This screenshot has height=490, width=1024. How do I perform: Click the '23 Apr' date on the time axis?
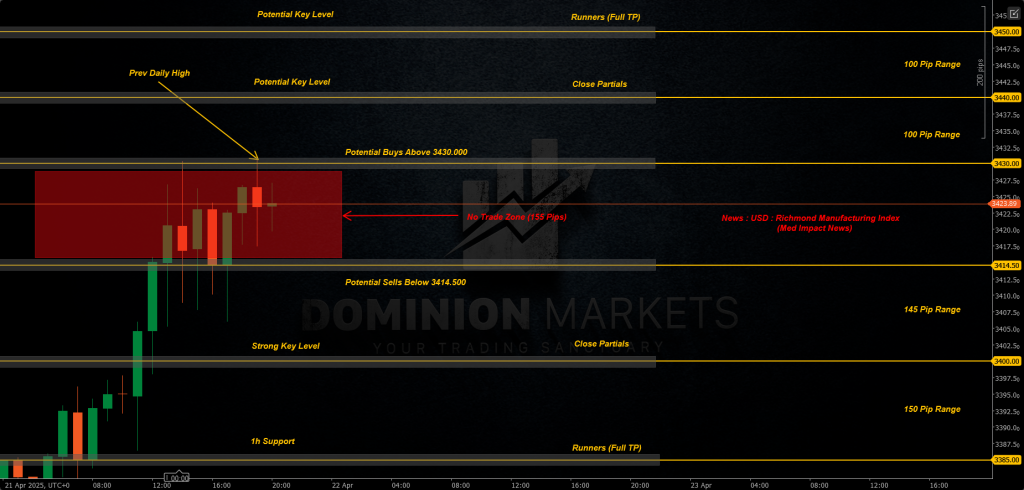coord(700,485)
